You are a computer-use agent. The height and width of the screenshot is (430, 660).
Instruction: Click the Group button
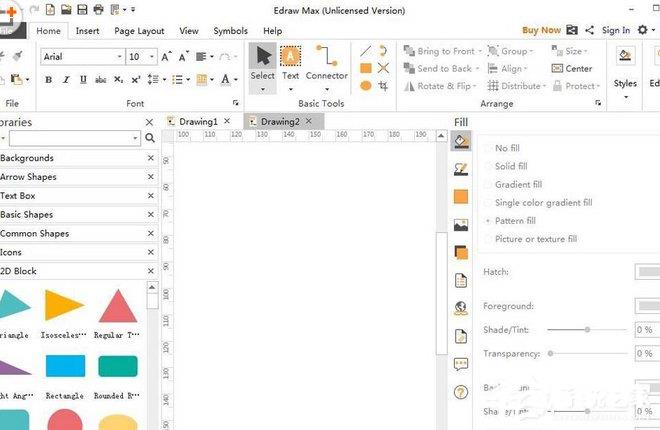tap(510, 51)
